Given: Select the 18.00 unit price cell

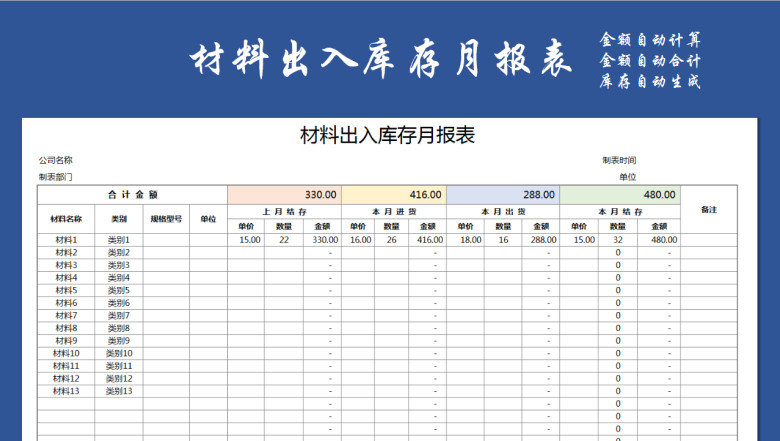Looking at the screenshot, I should [x=466, y=240].
